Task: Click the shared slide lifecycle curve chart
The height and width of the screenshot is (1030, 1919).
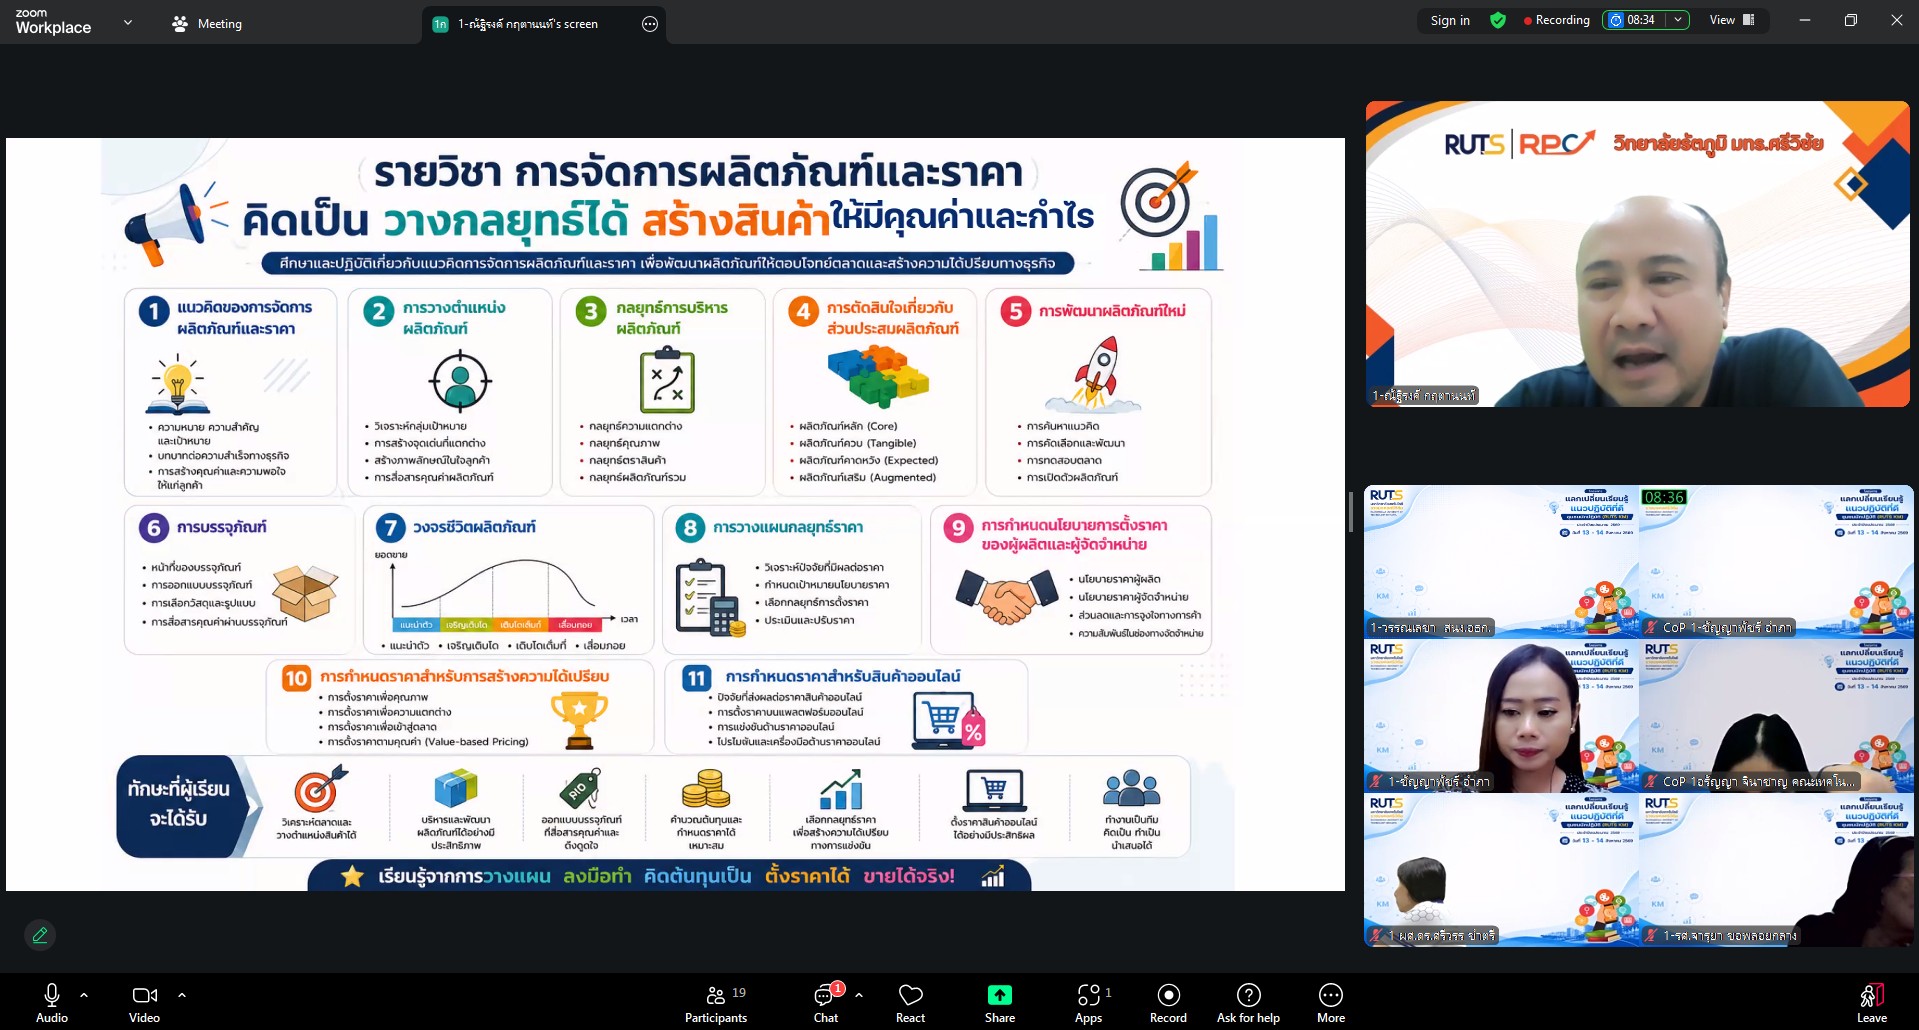Action: (506, 590)
